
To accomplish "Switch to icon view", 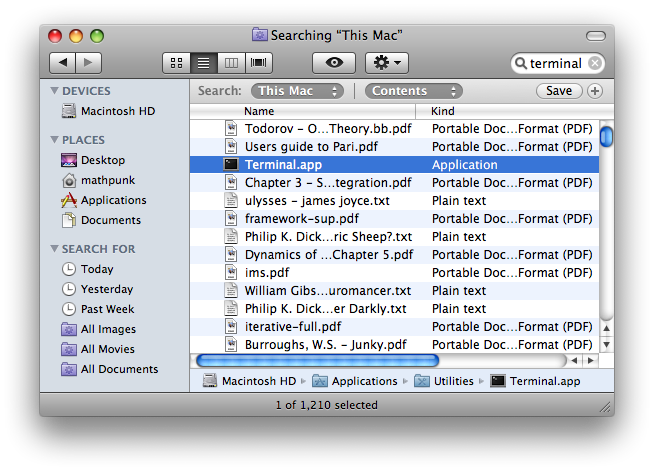I will pyautogui.click(x=176, y=63).
